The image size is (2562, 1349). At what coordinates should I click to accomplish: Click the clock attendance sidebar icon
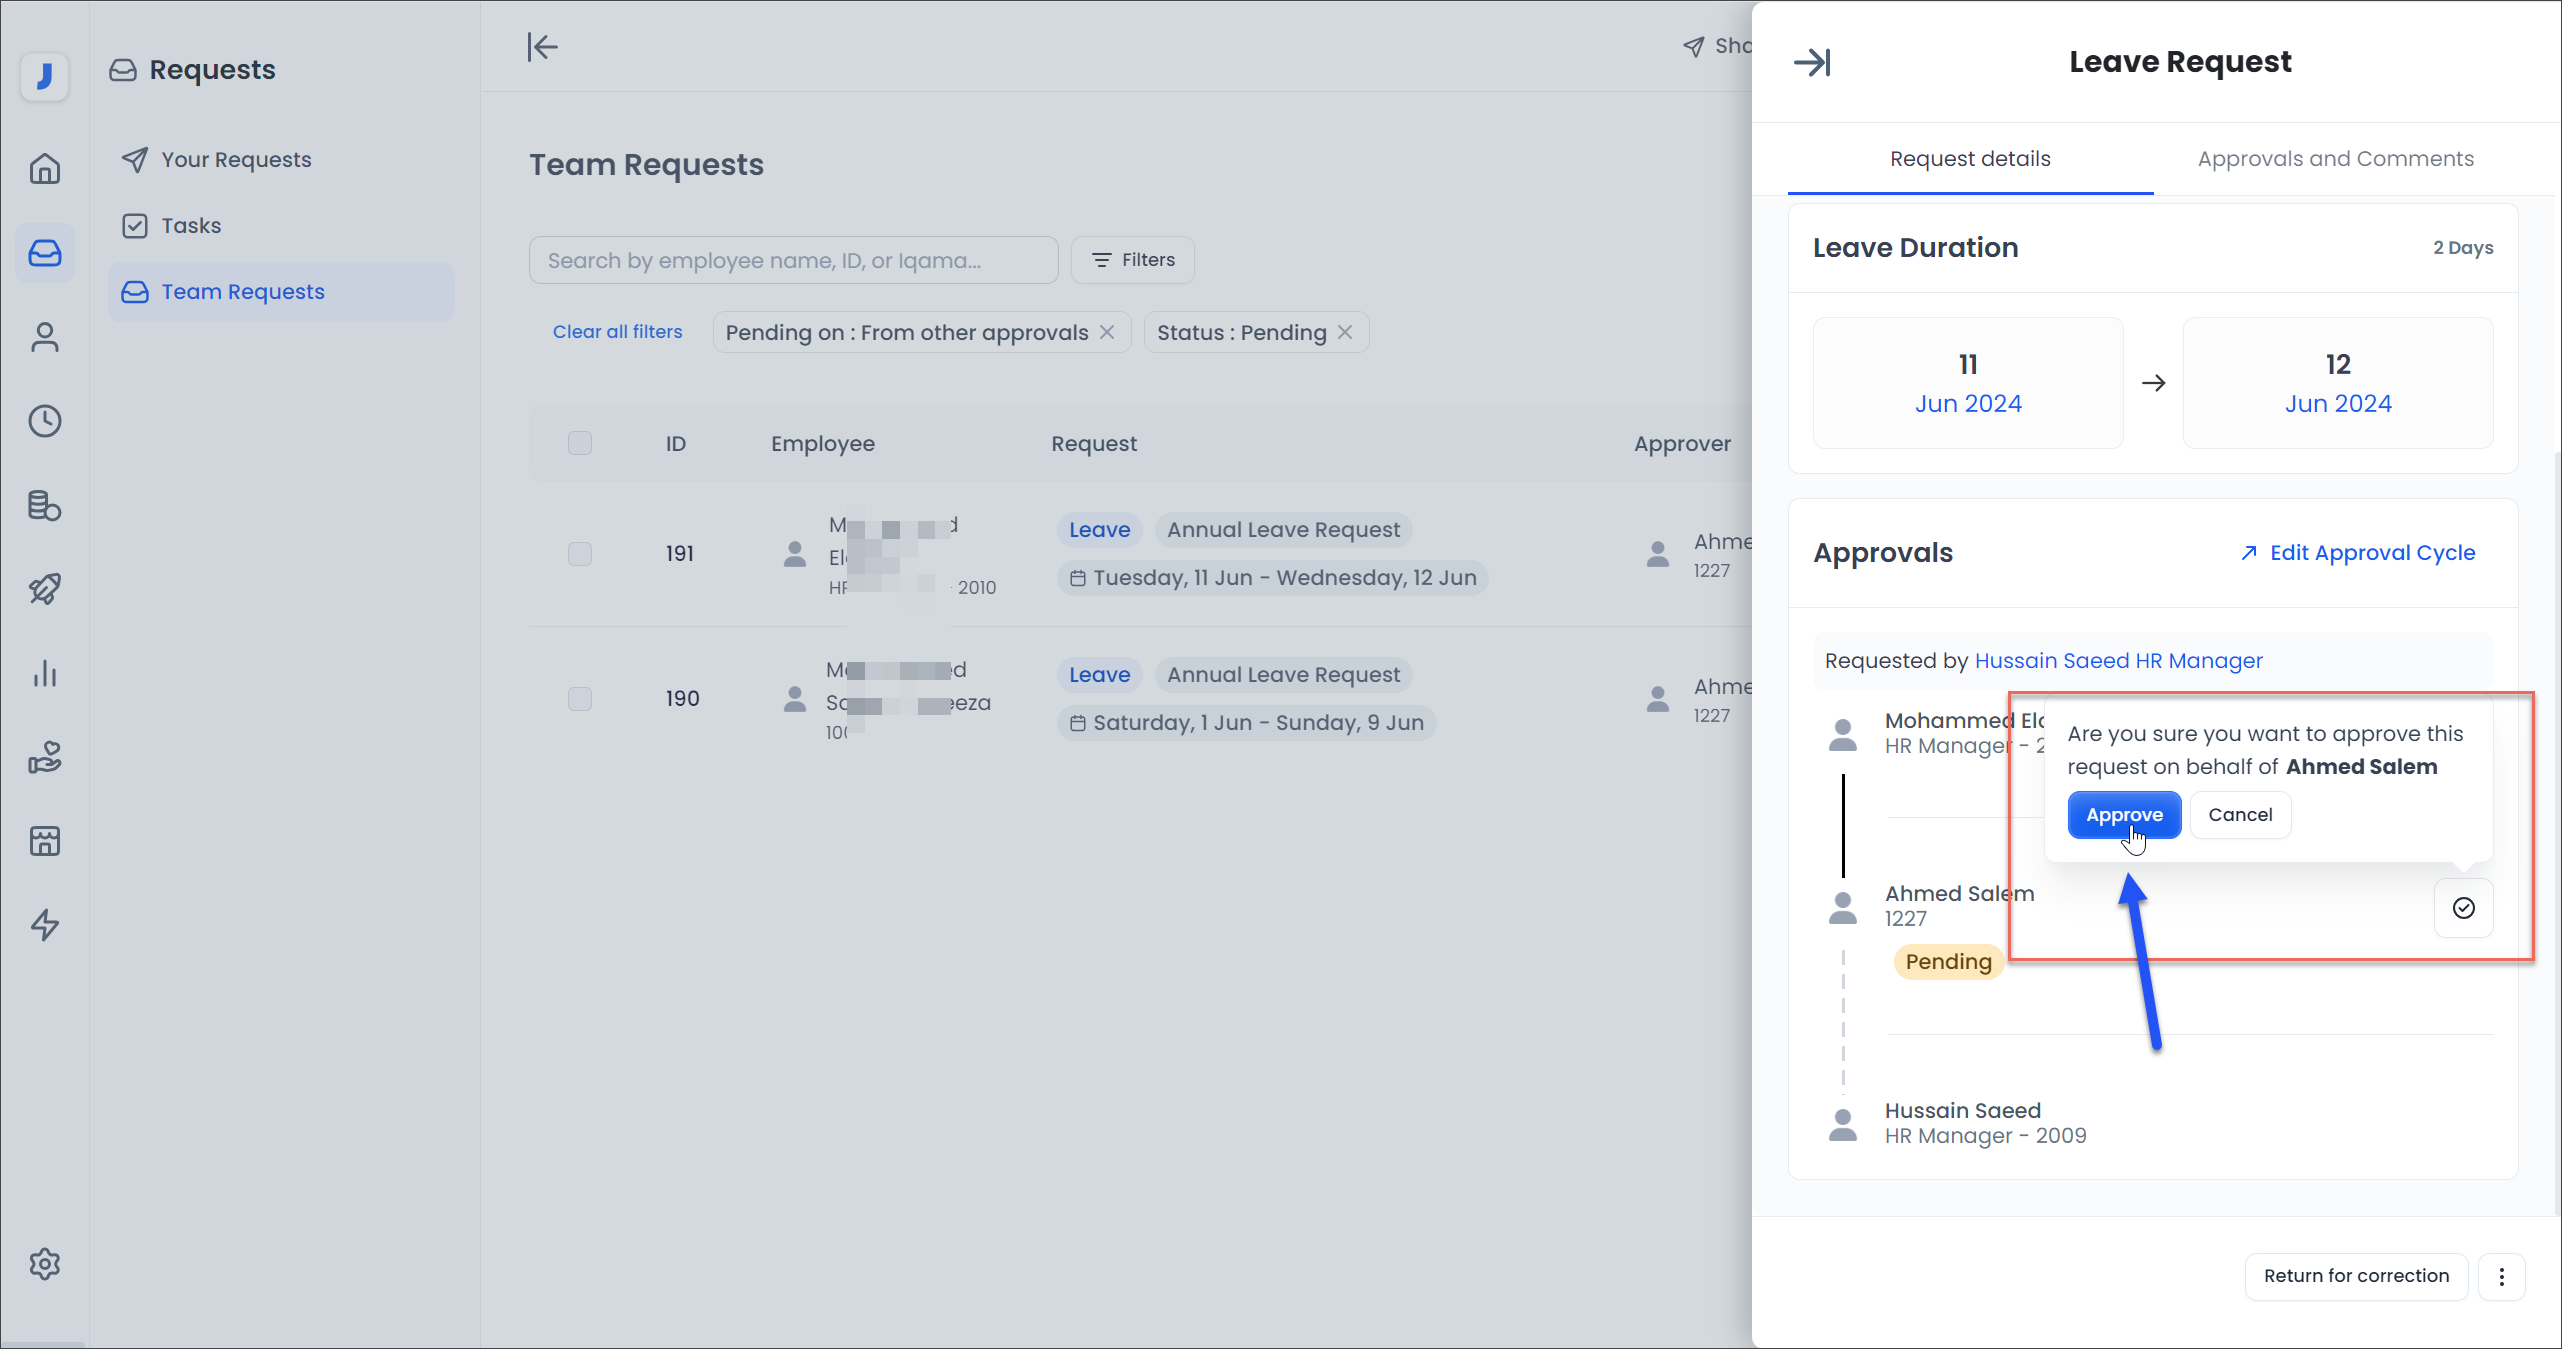[45, 421]
